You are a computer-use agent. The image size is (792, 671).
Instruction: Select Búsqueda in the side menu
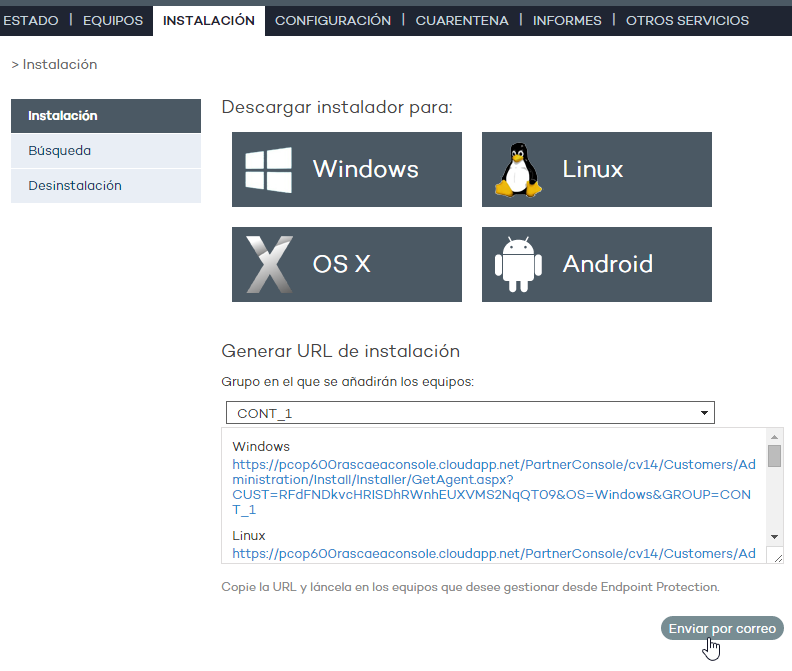(106, 151)
